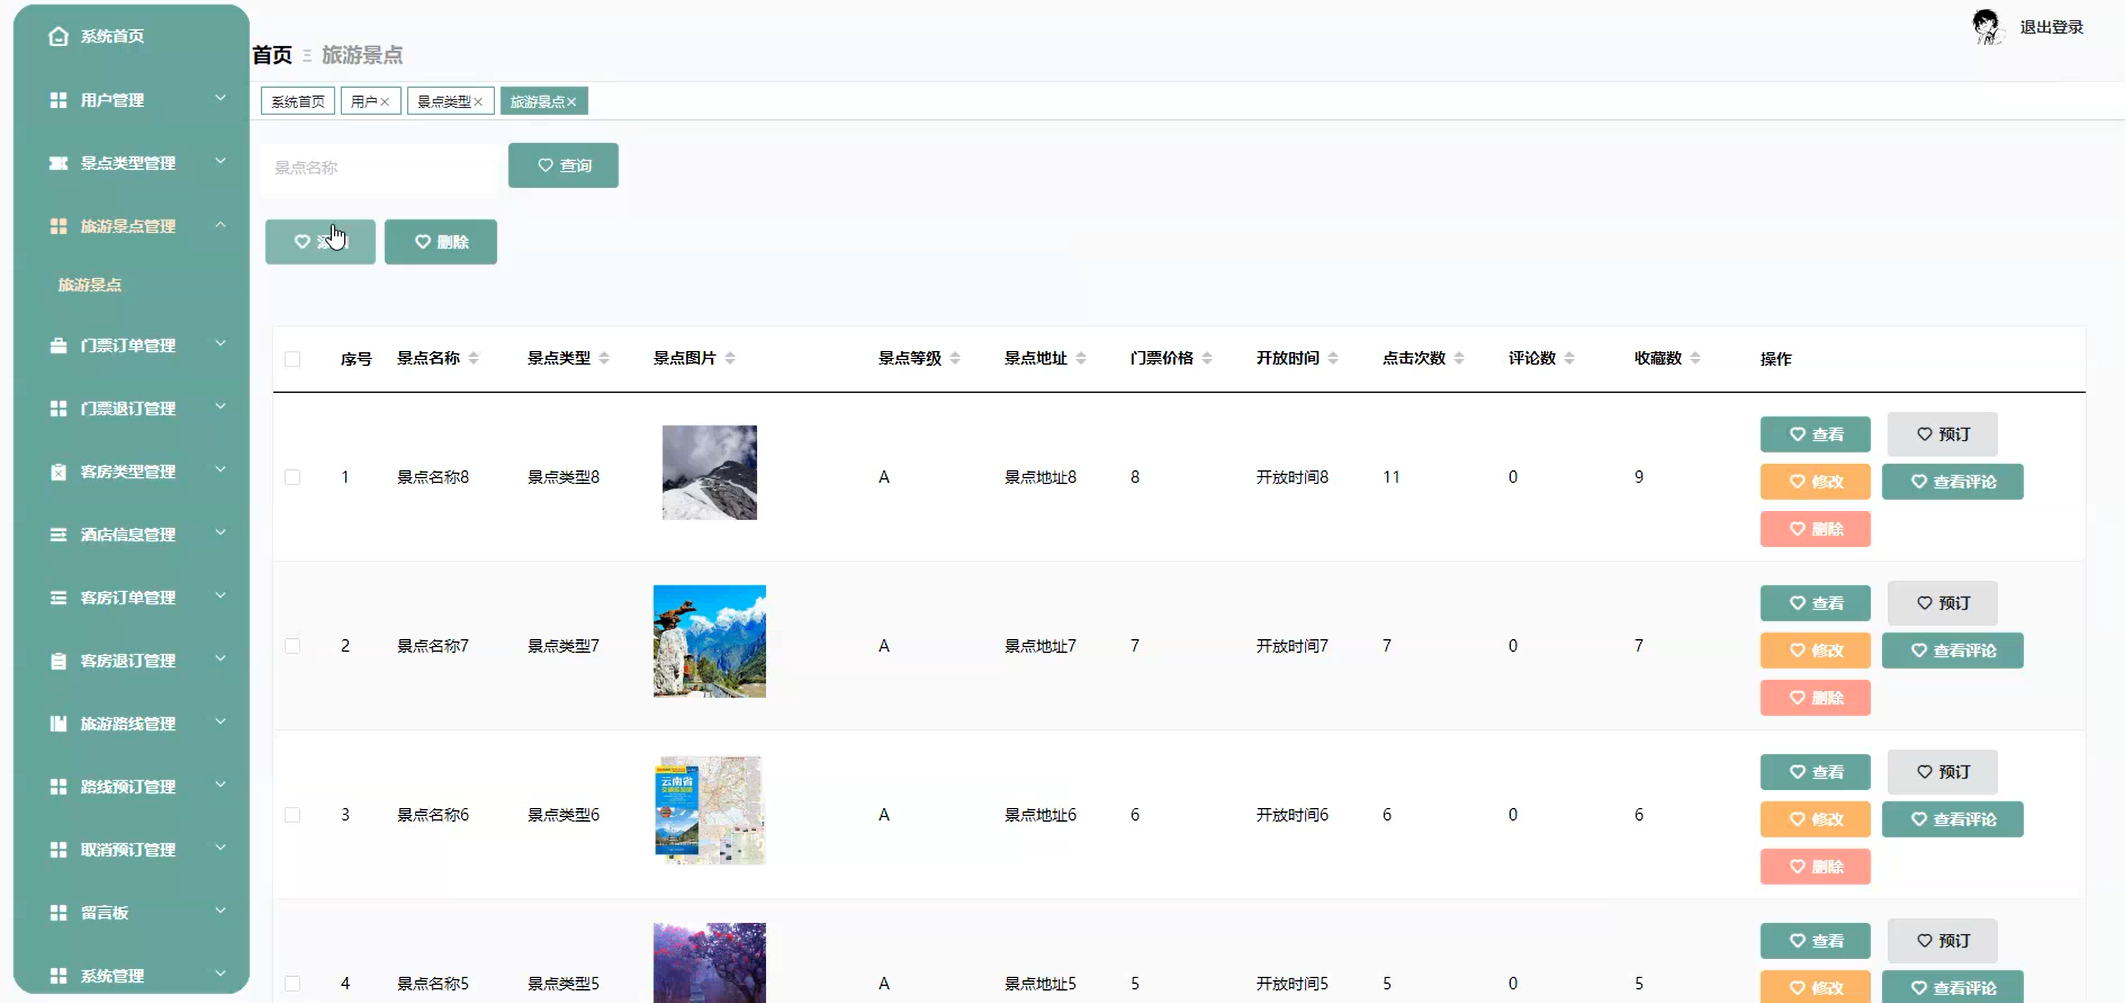Switch to the 用户 tab
Screen dimensions: 2125x1003
[364, 102]
